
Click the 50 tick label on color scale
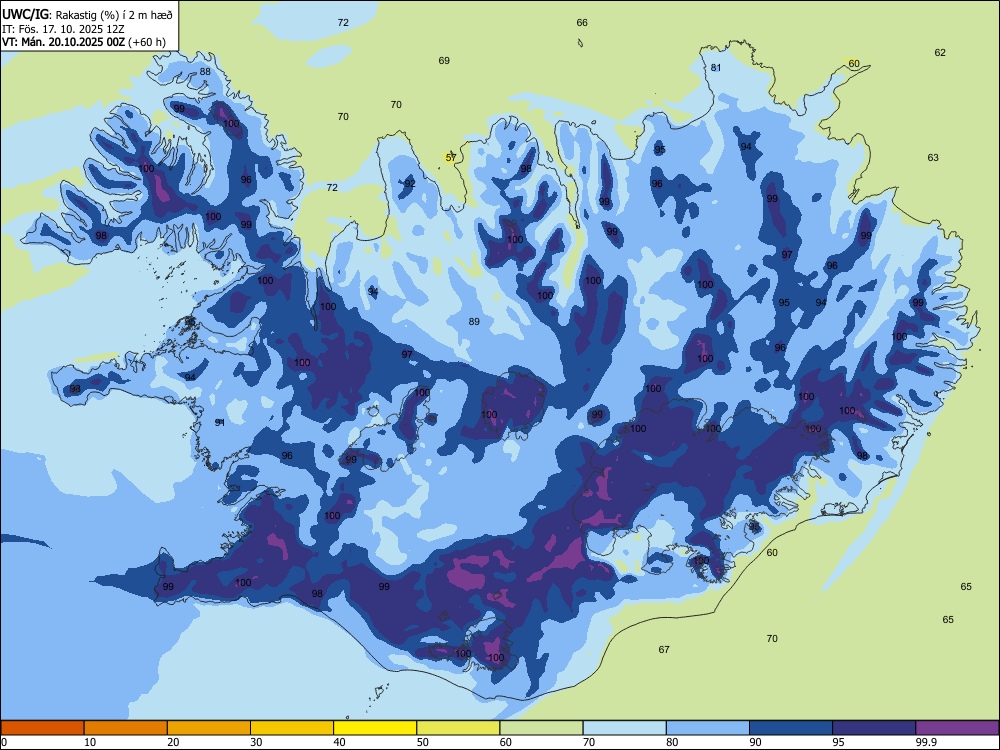pos(423,742)
